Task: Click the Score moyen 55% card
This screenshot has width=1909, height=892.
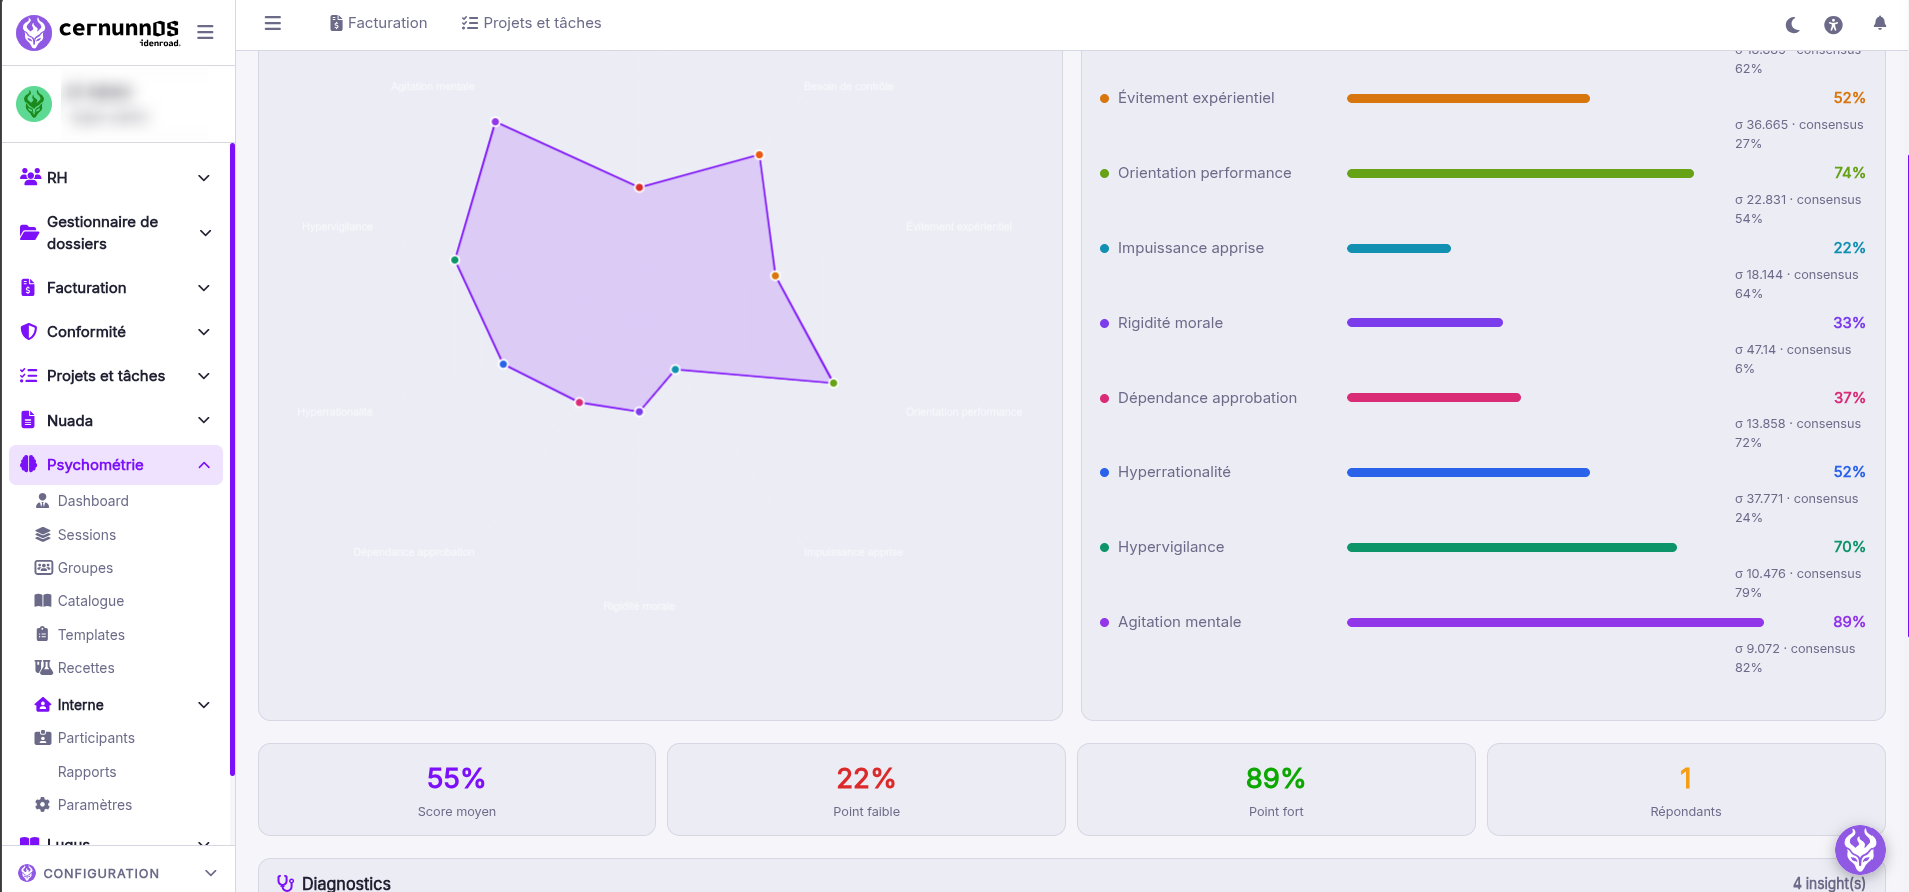Action: pyautogui.click(x=456, y=789)
